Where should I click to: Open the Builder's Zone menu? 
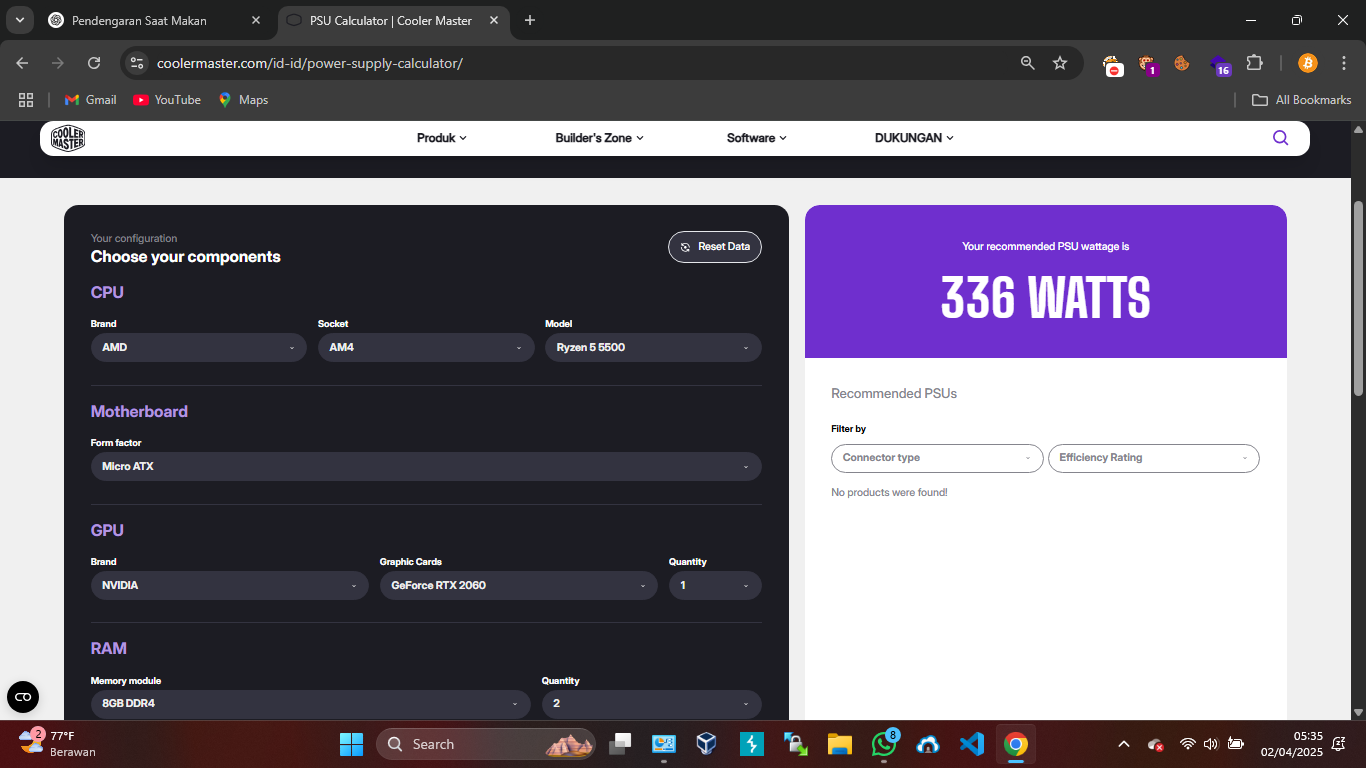pos(599,138)
